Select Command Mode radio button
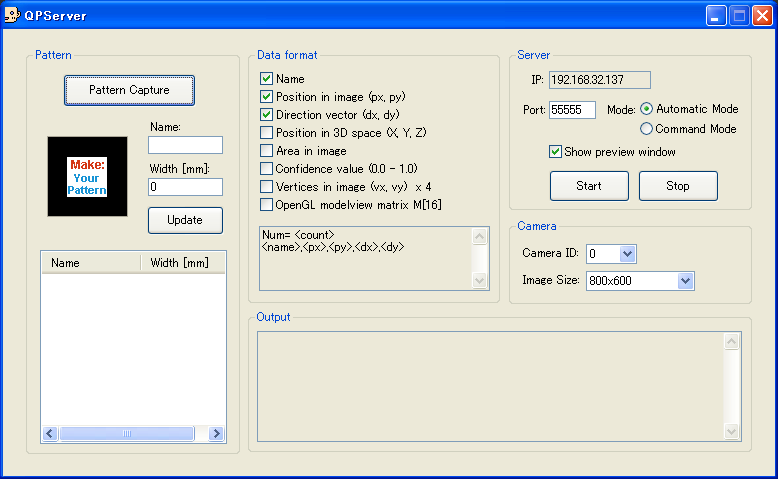 tap(646, 129)
